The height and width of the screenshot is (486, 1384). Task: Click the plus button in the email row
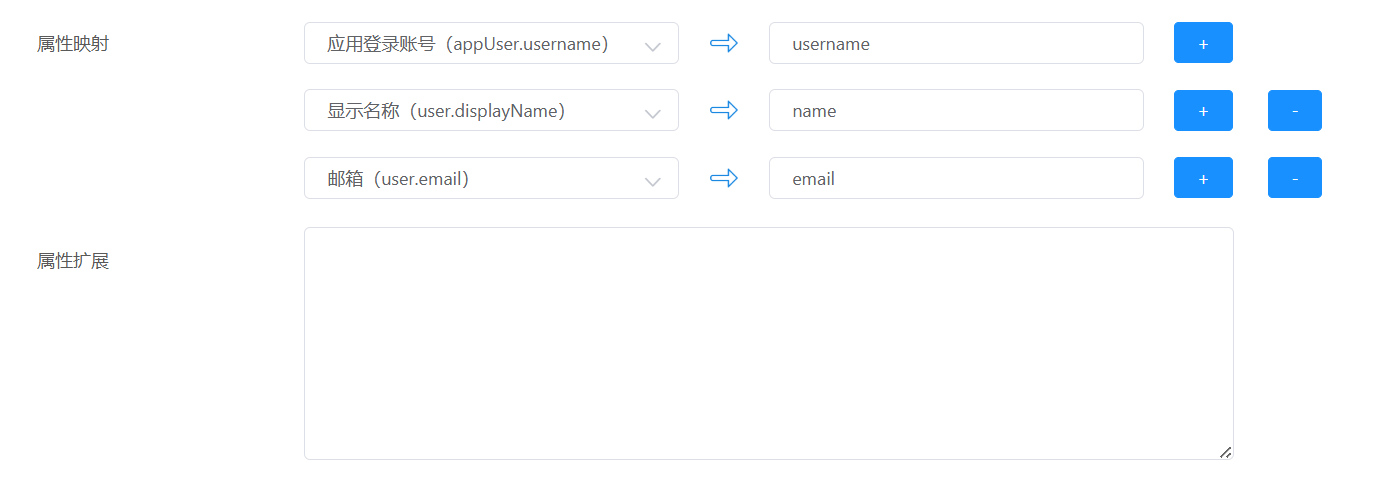(x=1202, y=178)
